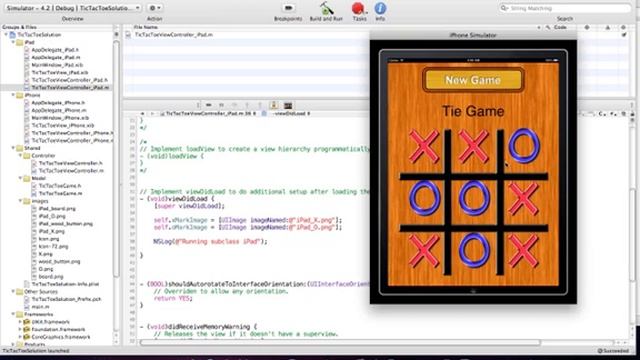Click editor go-back arrow
640x360 pixels.
(x=142, y=113)
